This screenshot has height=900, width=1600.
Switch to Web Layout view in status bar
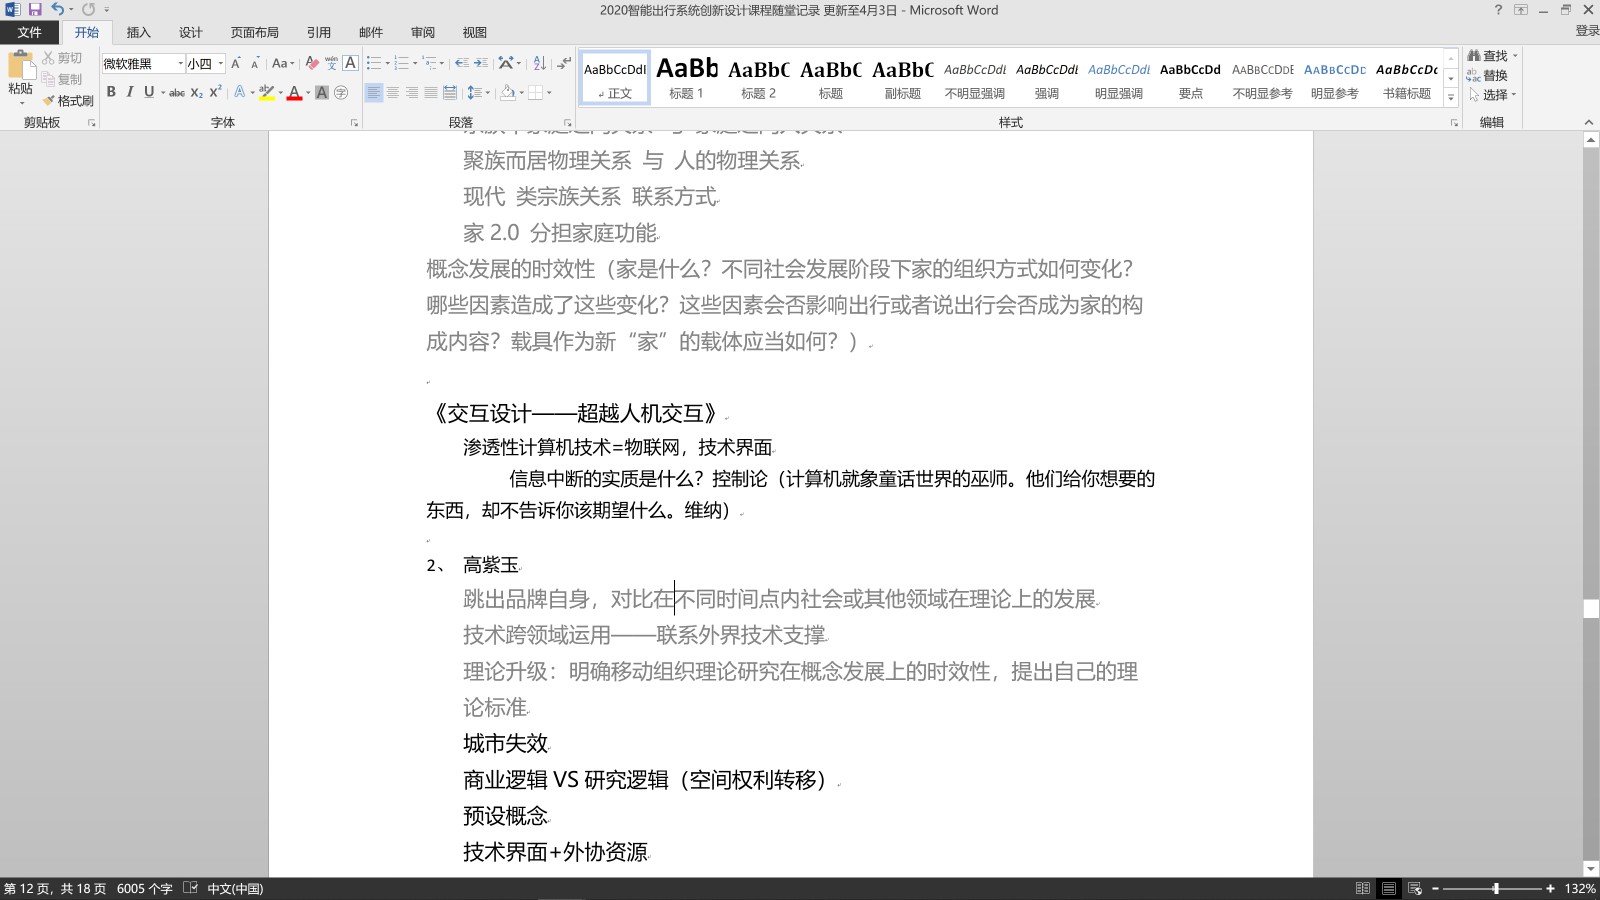[x=1415, y=888]
